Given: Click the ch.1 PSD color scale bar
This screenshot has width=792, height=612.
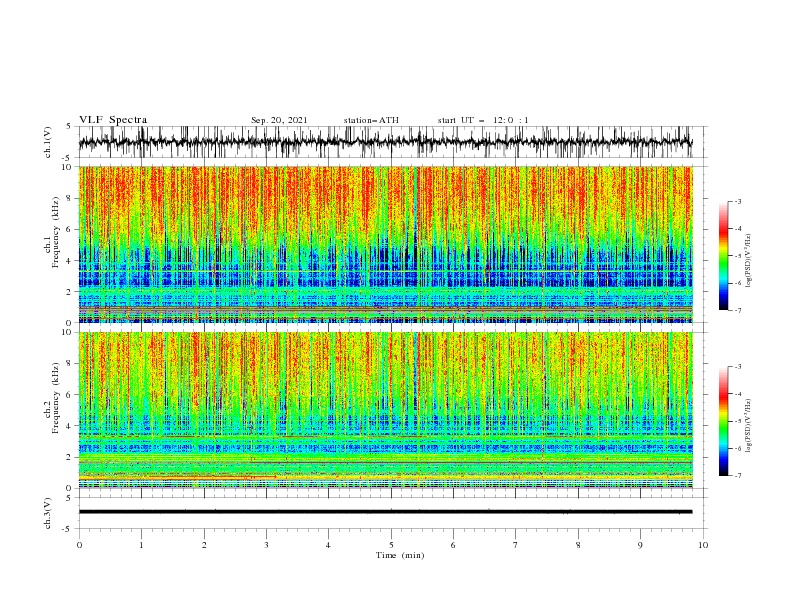Looking at the screenshot, I should click(x=723, y=256).
